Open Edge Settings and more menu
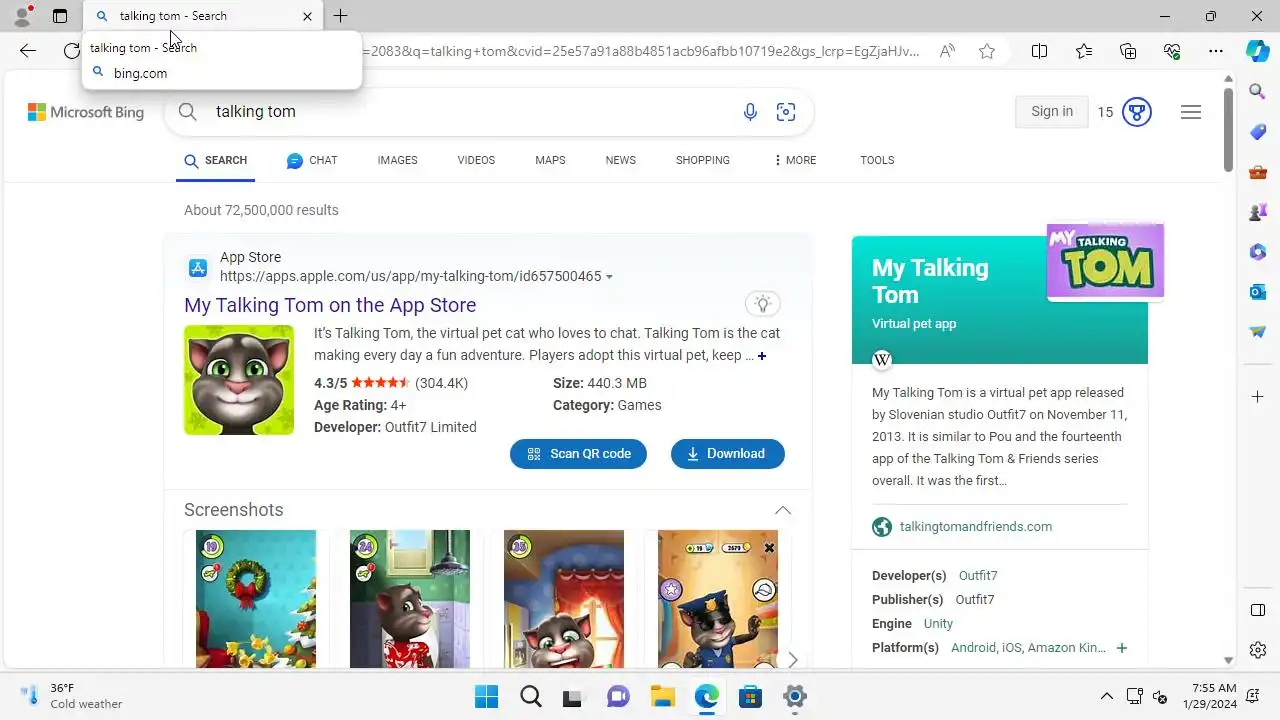The height and width of the screenshot is (720, 1280). (x=1216, y=51)
